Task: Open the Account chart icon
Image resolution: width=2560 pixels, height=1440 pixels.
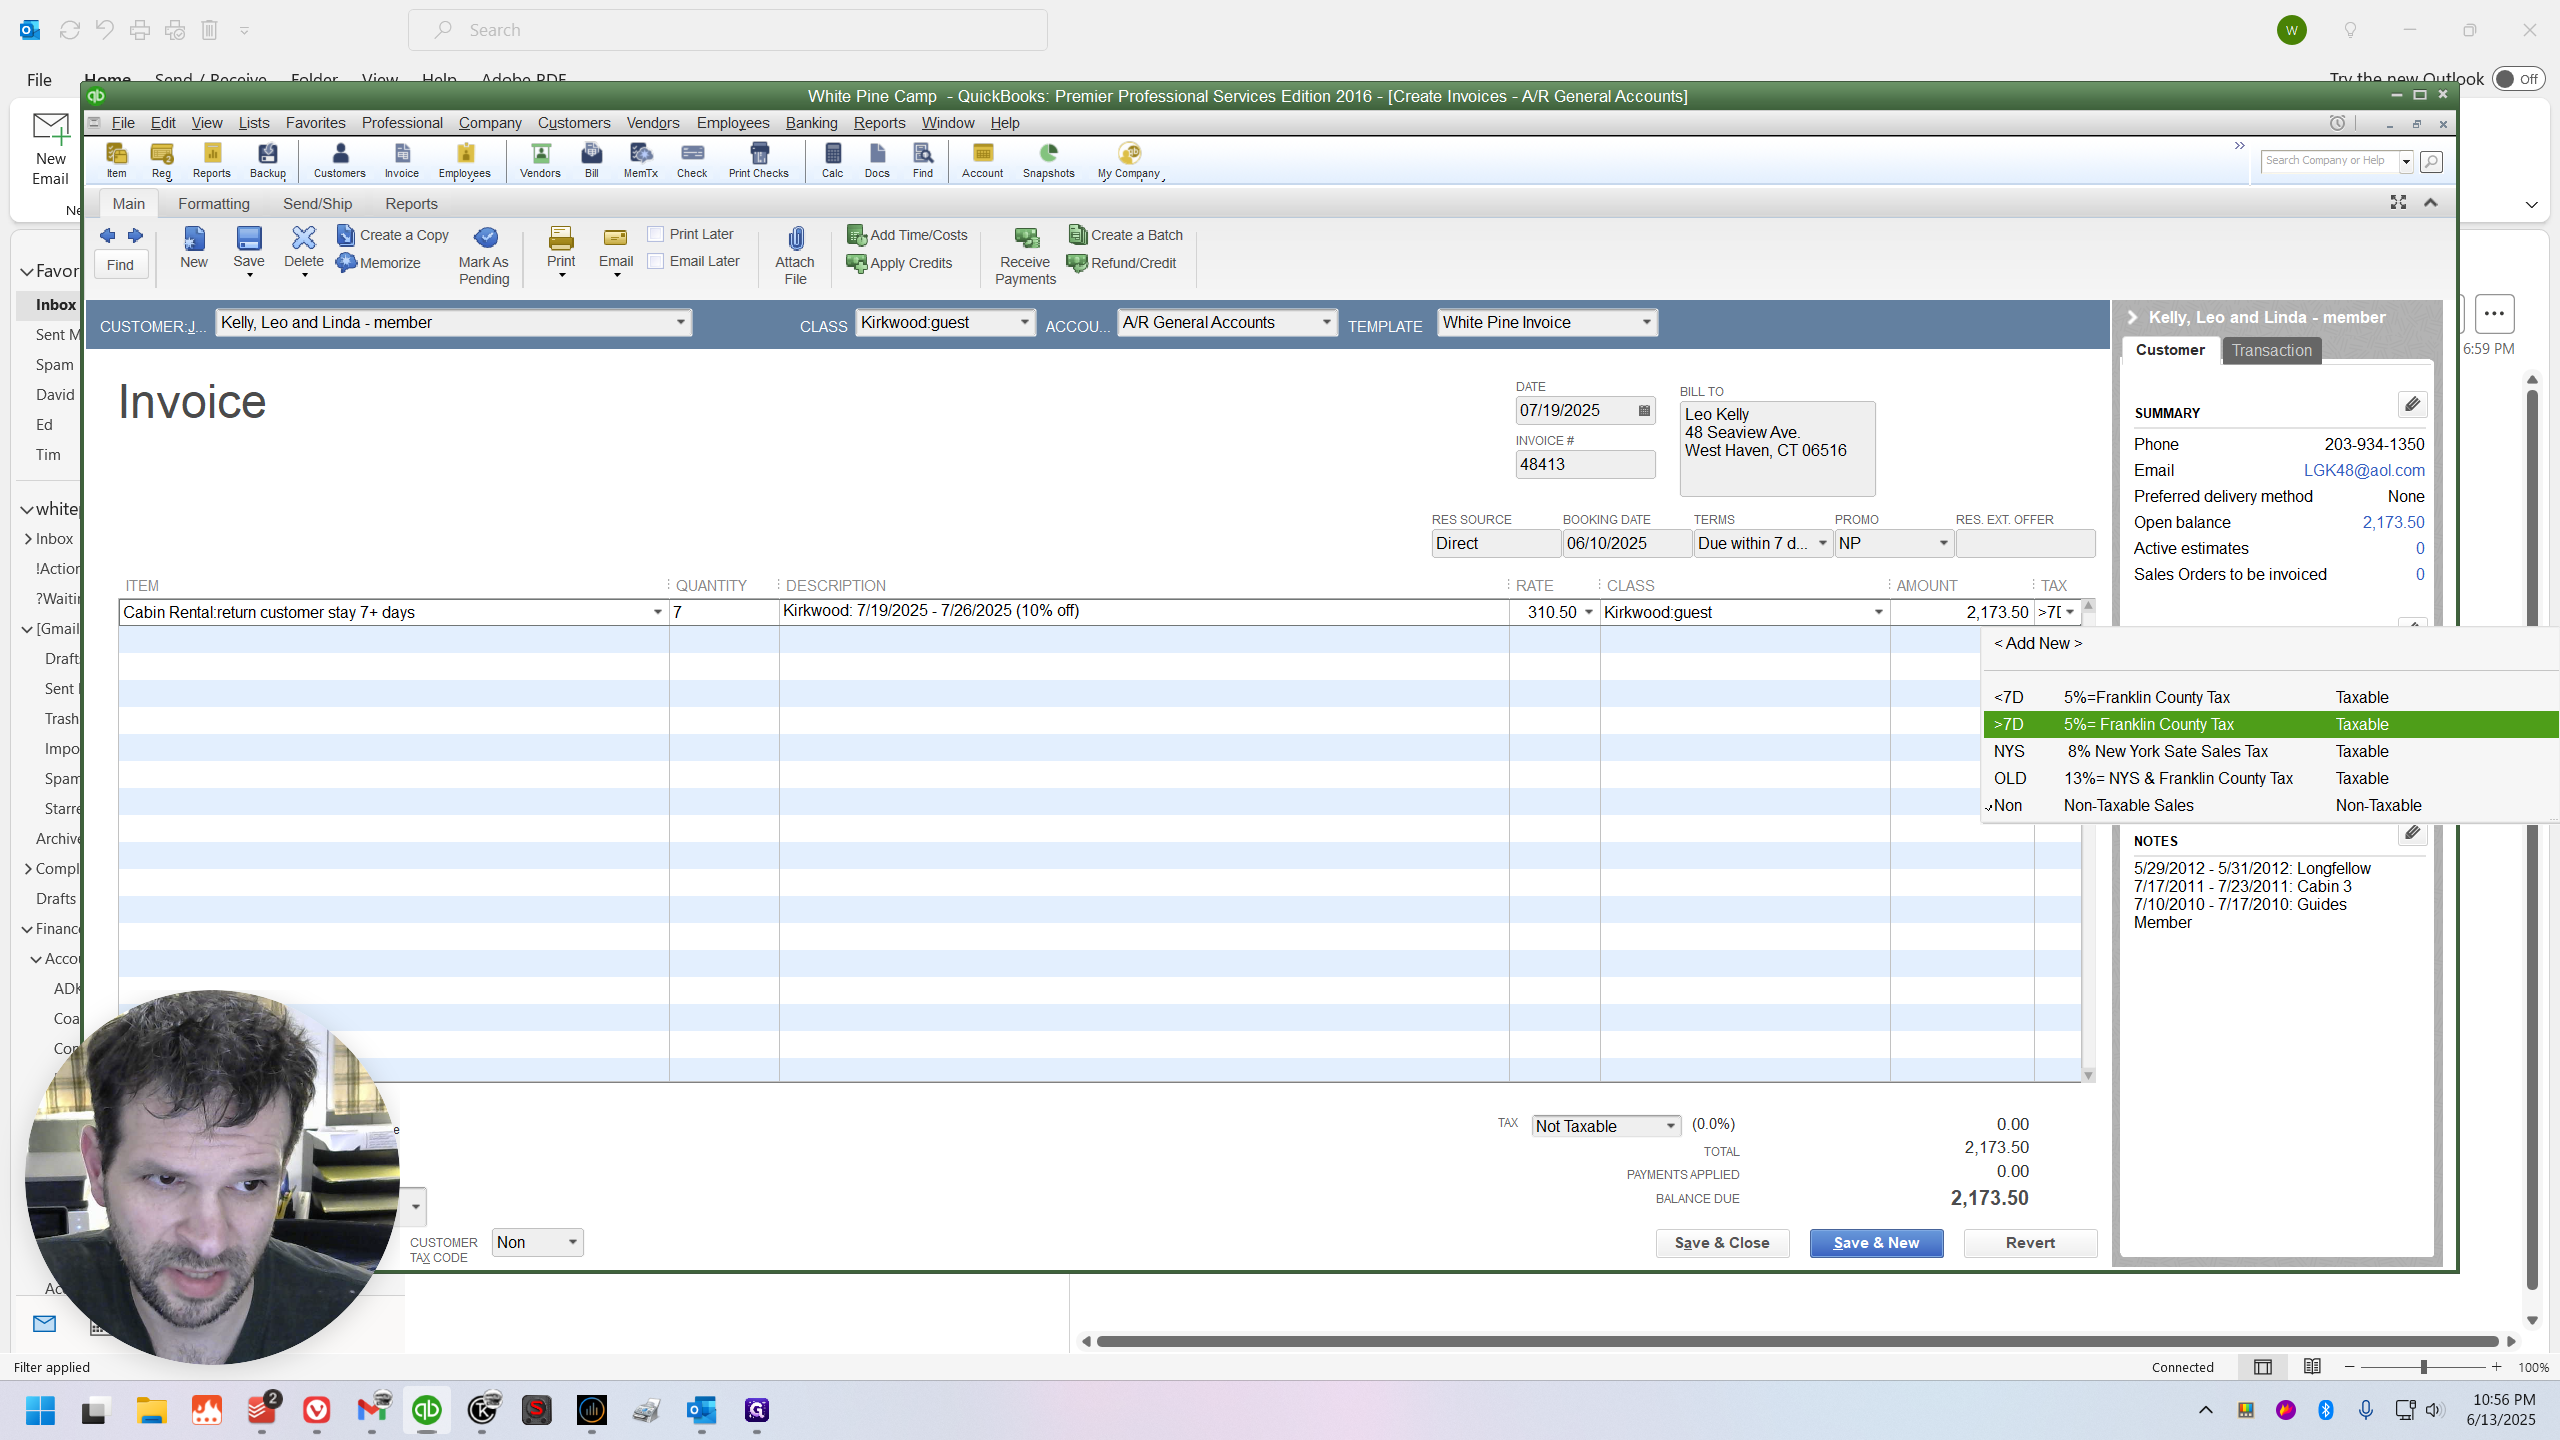Action: pos(983,160)
